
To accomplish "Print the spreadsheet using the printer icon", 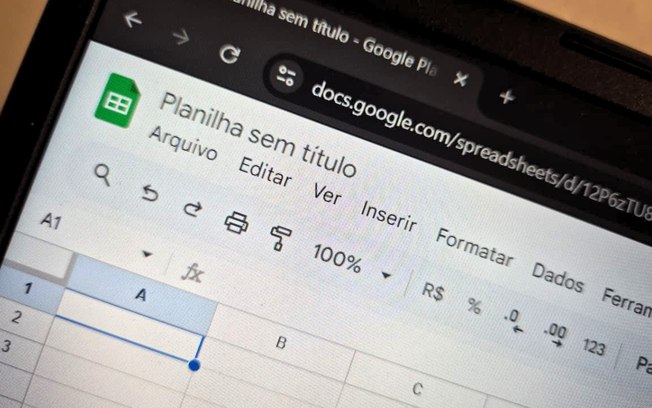I will (x=237, y=223).
